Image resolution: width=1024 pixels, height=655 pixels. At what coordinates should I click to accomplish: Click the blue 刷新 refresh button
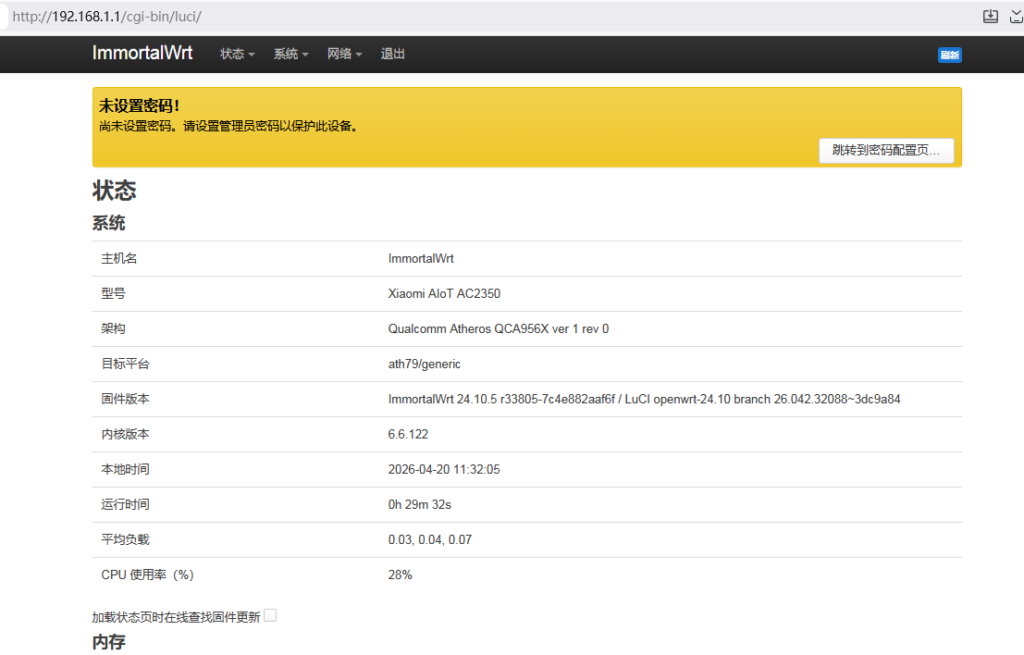[949, 55]
